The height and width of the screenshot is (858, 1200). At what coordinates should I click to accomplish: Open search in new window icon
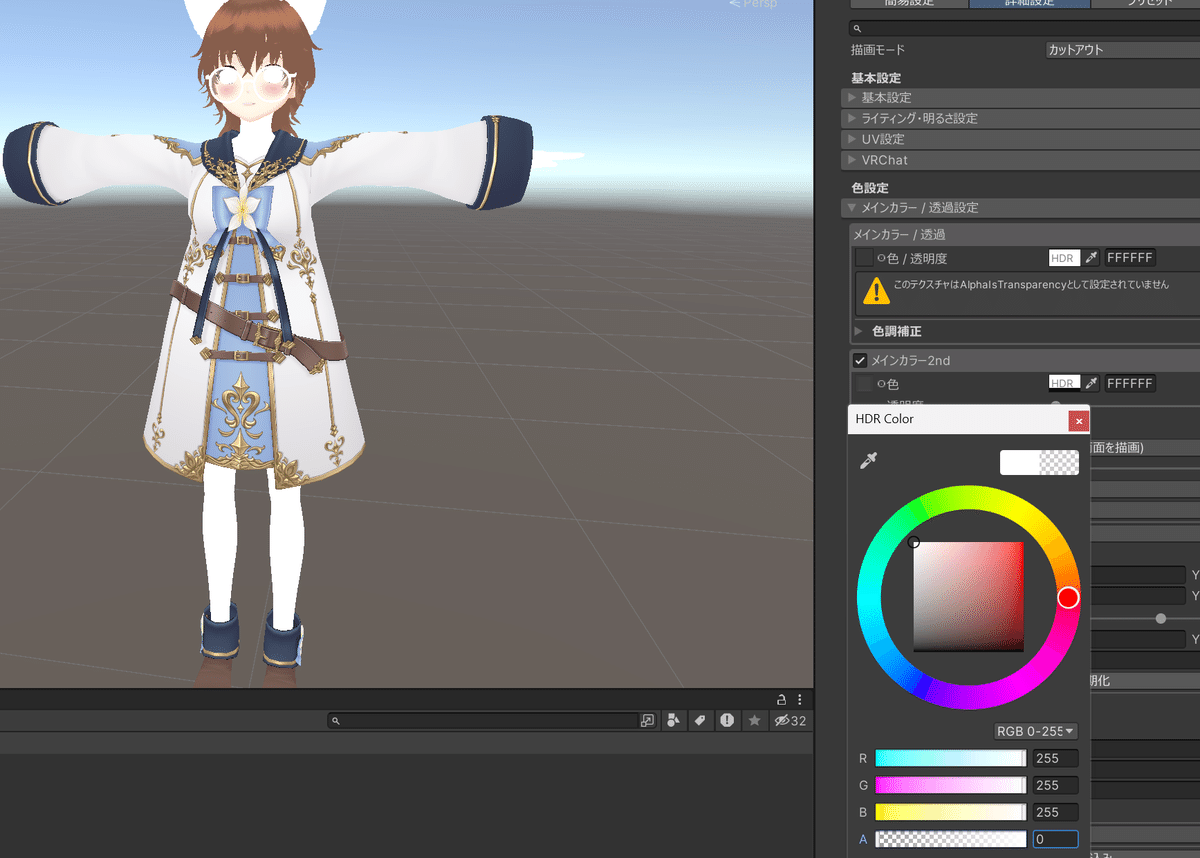point(647,720)
